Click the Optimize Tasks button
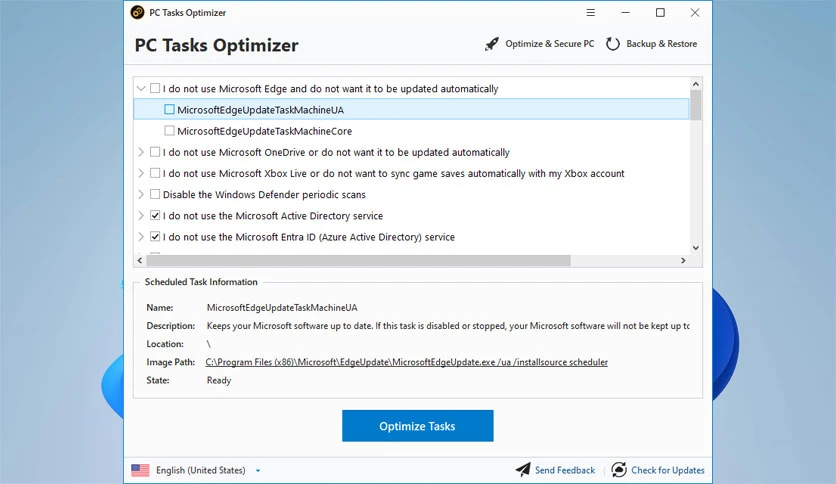The width and height of the screenshot is (836, 484). [x=417, y=426]
